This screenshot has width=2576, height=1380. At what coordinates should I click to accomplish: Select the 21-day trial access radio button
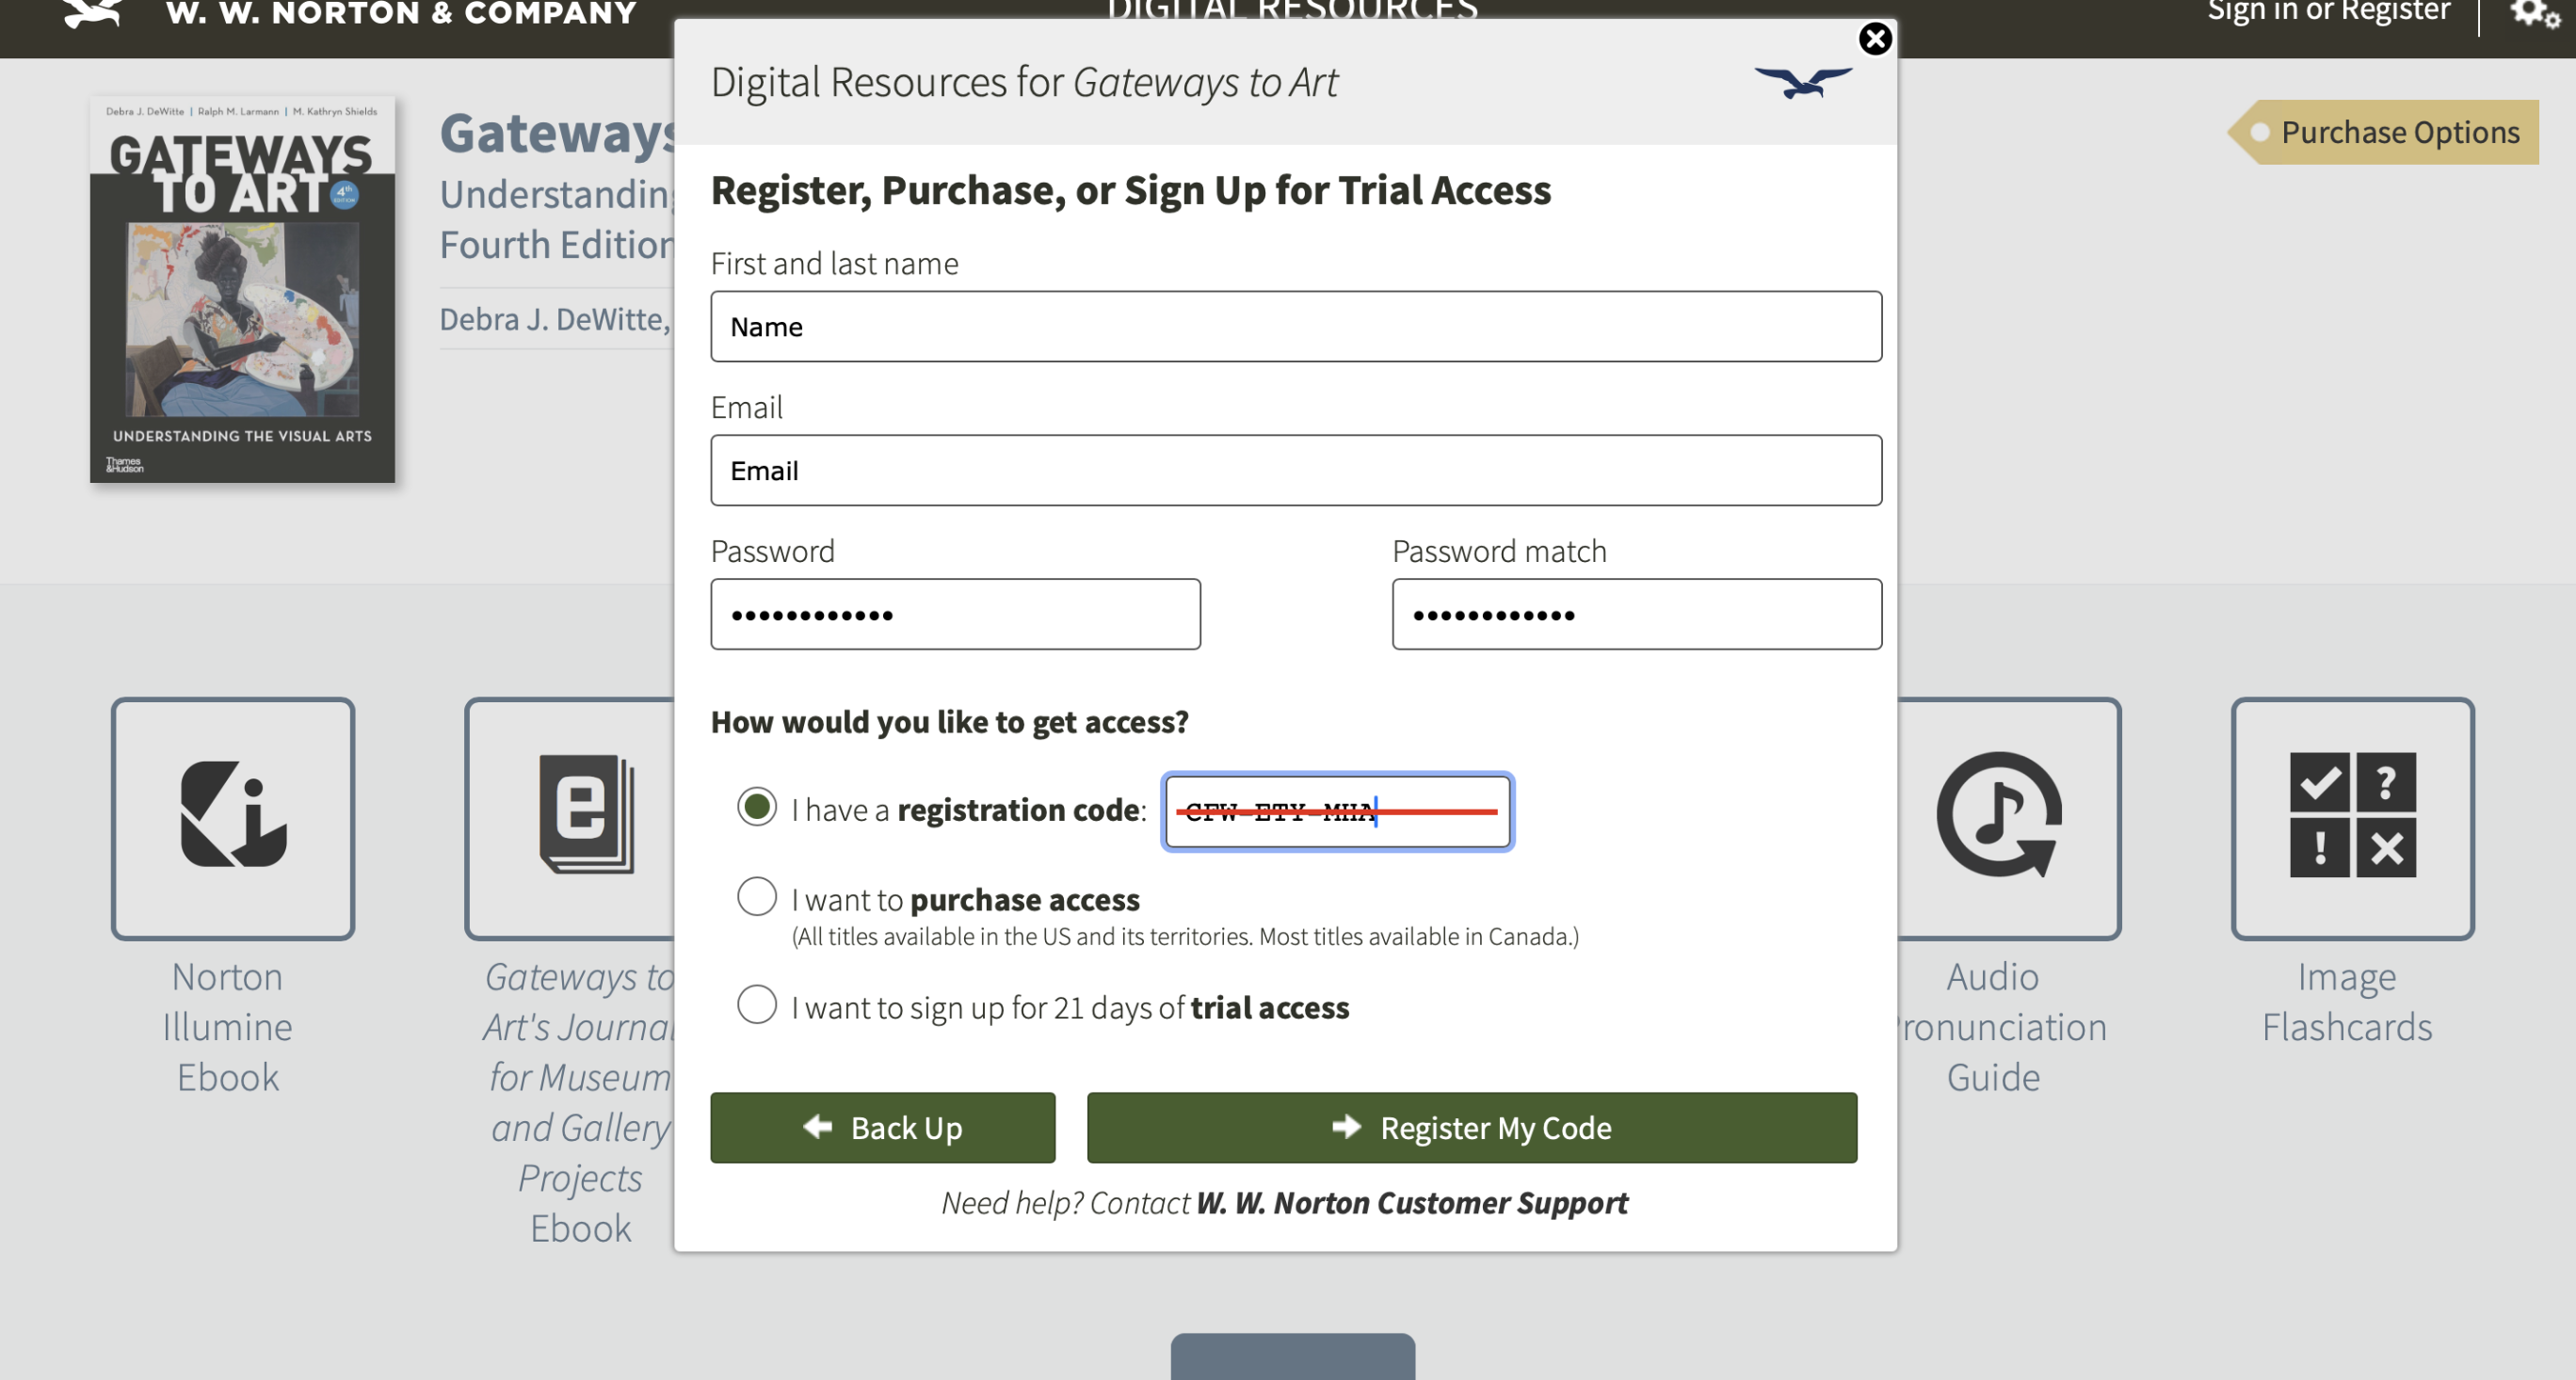756,1005
